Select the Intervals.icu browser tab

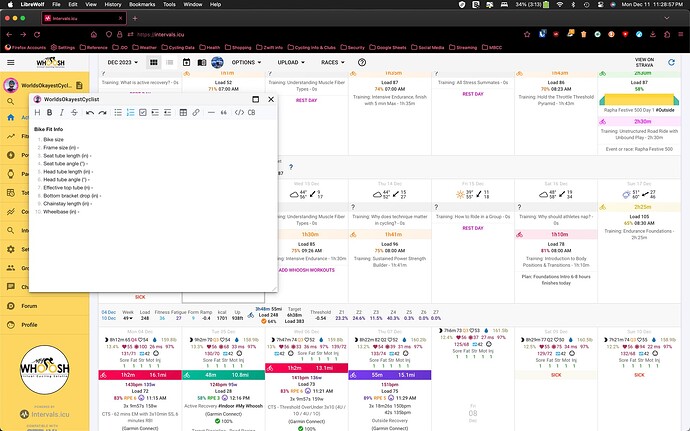coord(84,18)
